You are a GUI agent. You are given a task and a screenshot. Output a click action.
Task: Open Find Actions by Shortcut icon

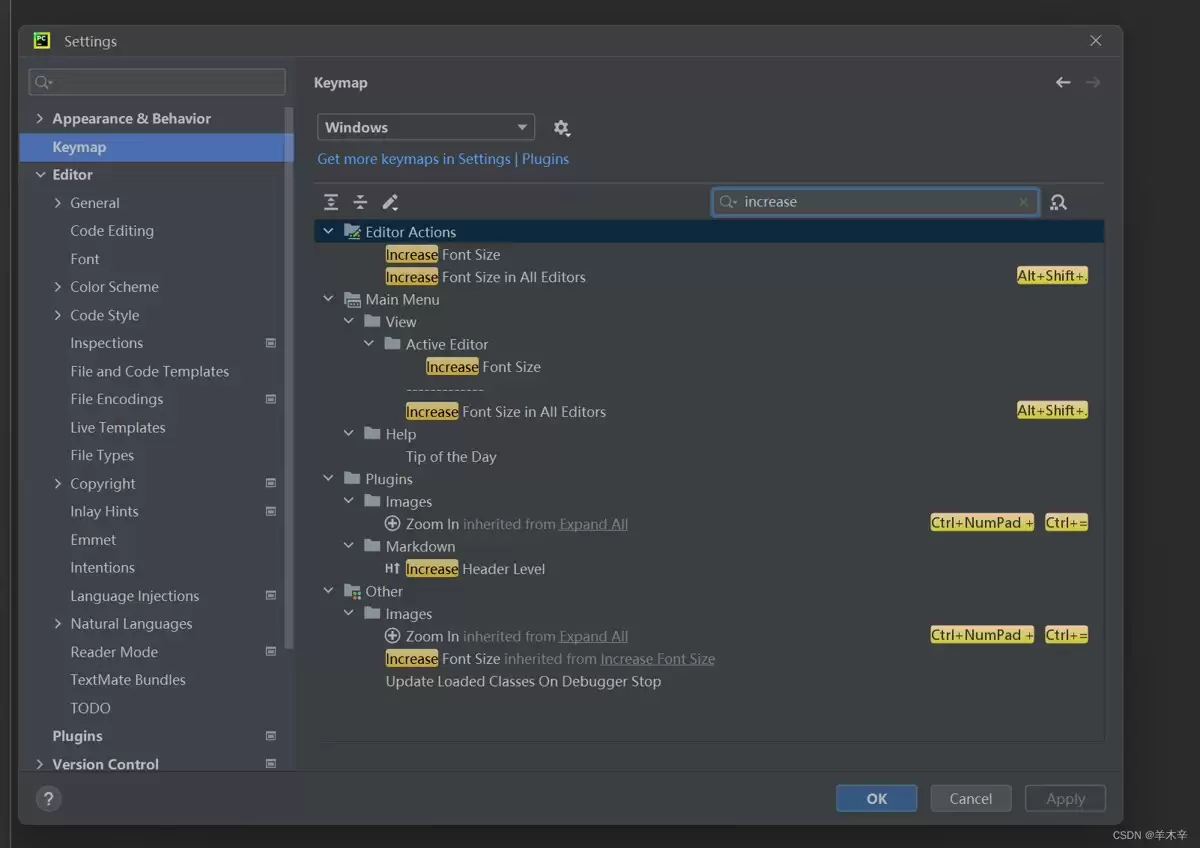(x=1058, y=202)
